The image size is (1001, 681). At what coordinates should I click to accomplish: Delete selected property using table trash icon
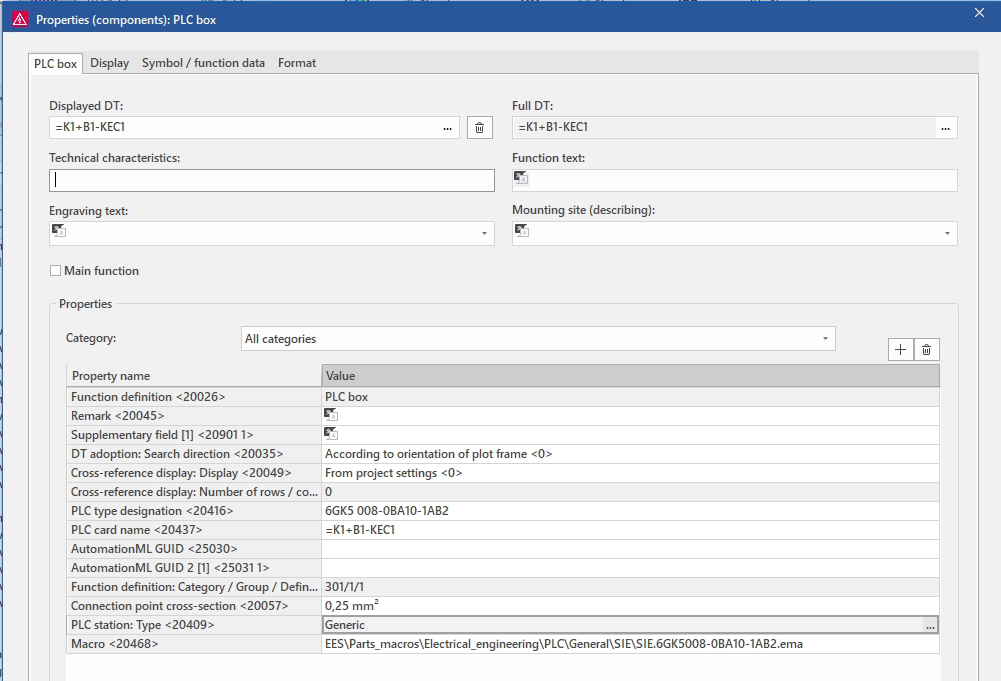click(927, 349)
